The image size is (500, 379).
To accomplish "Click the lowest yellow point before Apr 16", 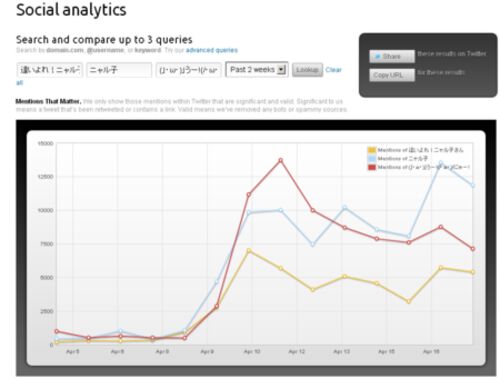I will [x=409, y=302].
